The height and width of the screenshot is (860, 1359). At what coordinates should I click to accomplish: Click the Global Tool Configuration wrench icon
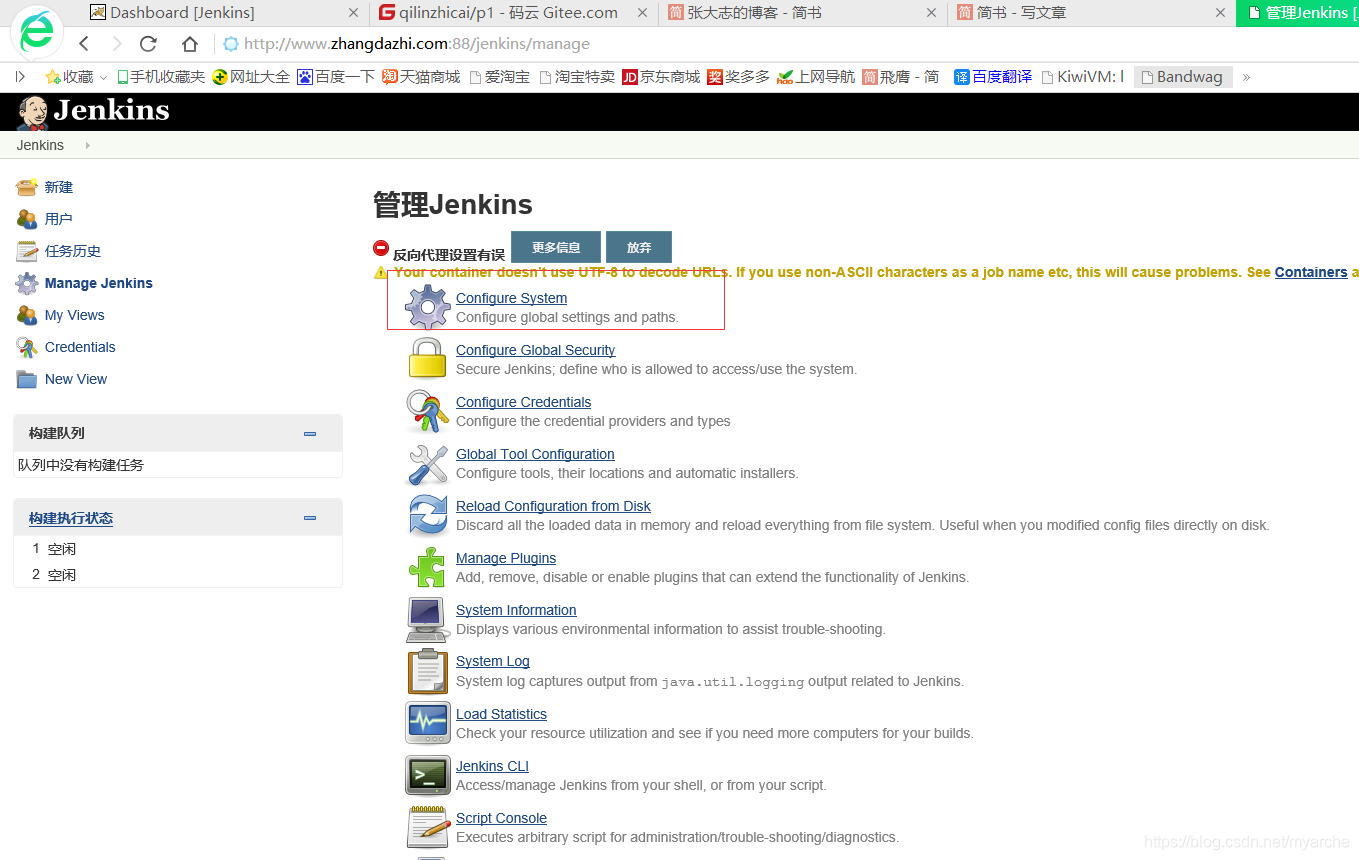(427, 463)
